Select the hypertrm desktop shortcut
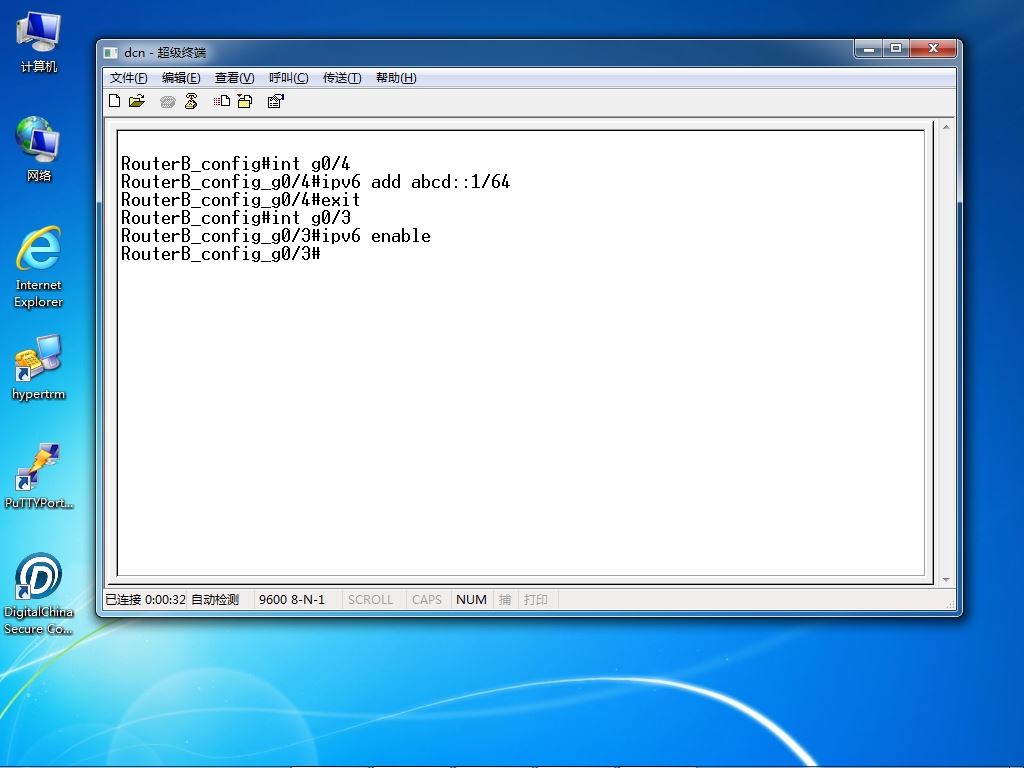 [39, 368]
